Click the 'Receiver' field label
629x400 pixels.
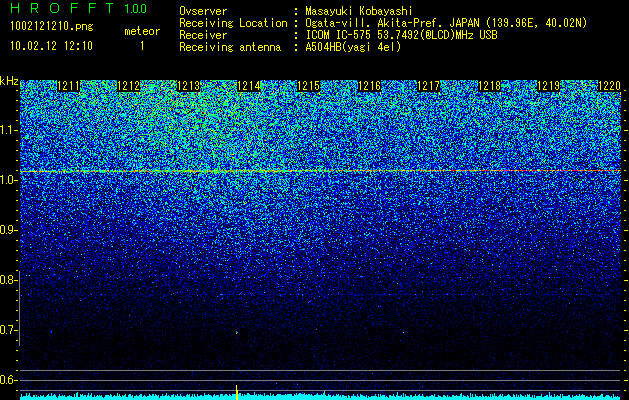tap(203, 35)
